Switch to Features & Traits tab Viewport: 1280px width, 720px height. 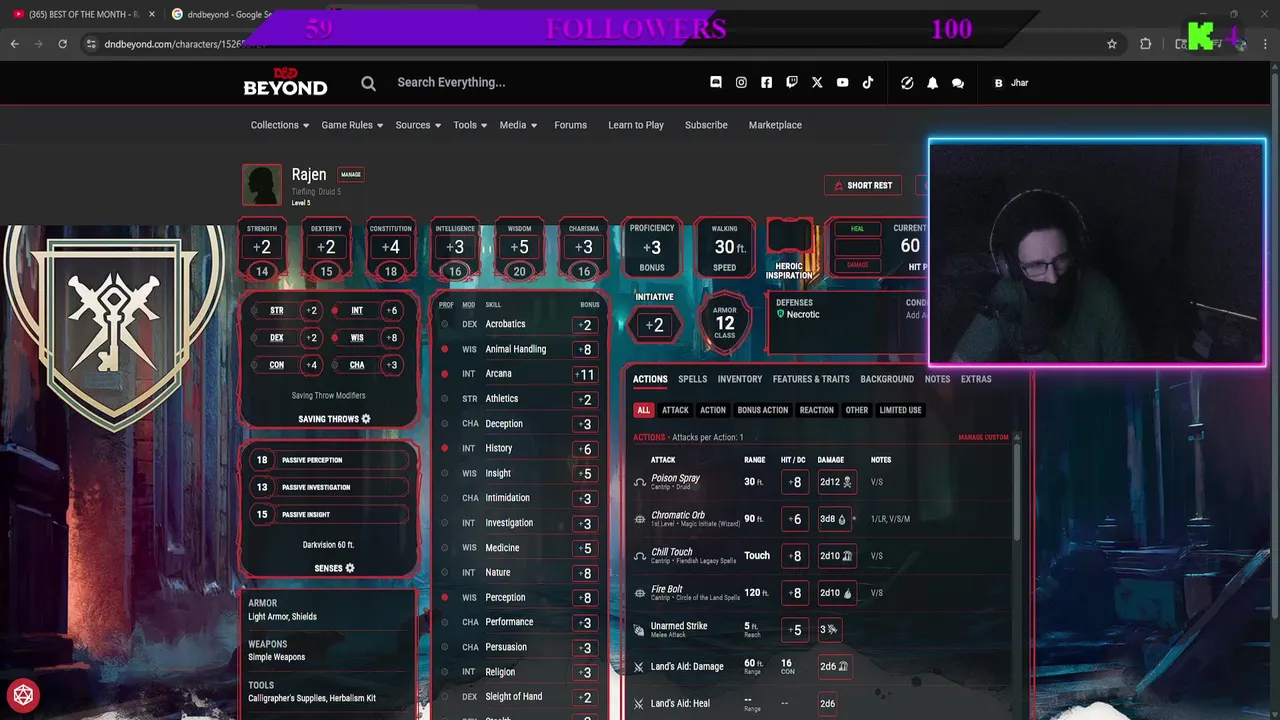[x=811, y=379]
